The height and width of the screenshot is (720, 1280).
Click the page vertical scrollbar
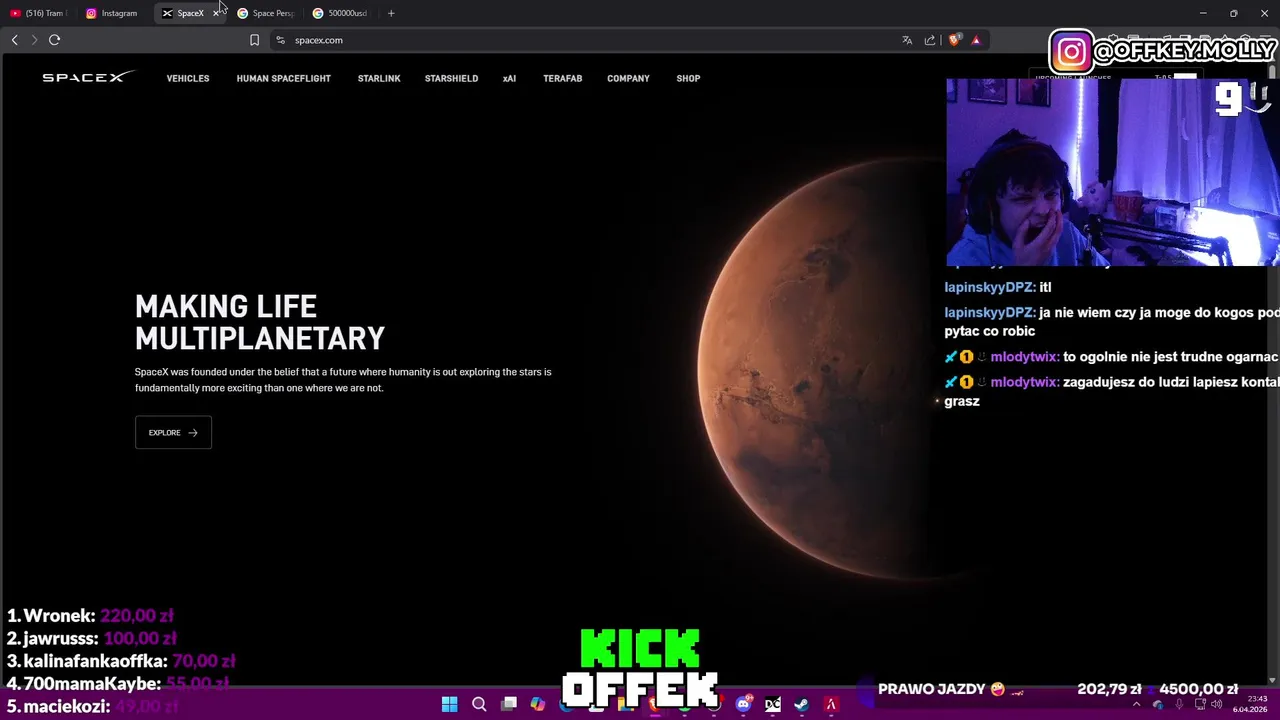1272,370
